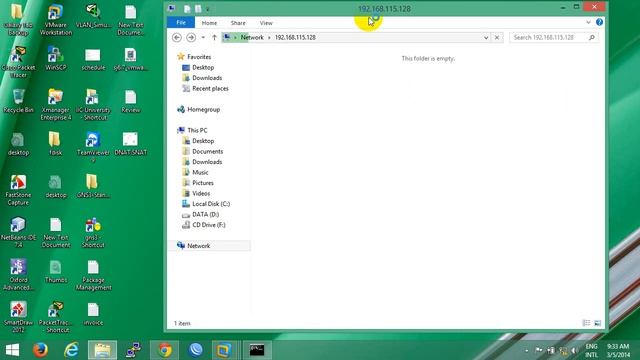Click the Forward navigation arrow
The height and width of the screenshot is (360, 640).
tap(191, 38)
